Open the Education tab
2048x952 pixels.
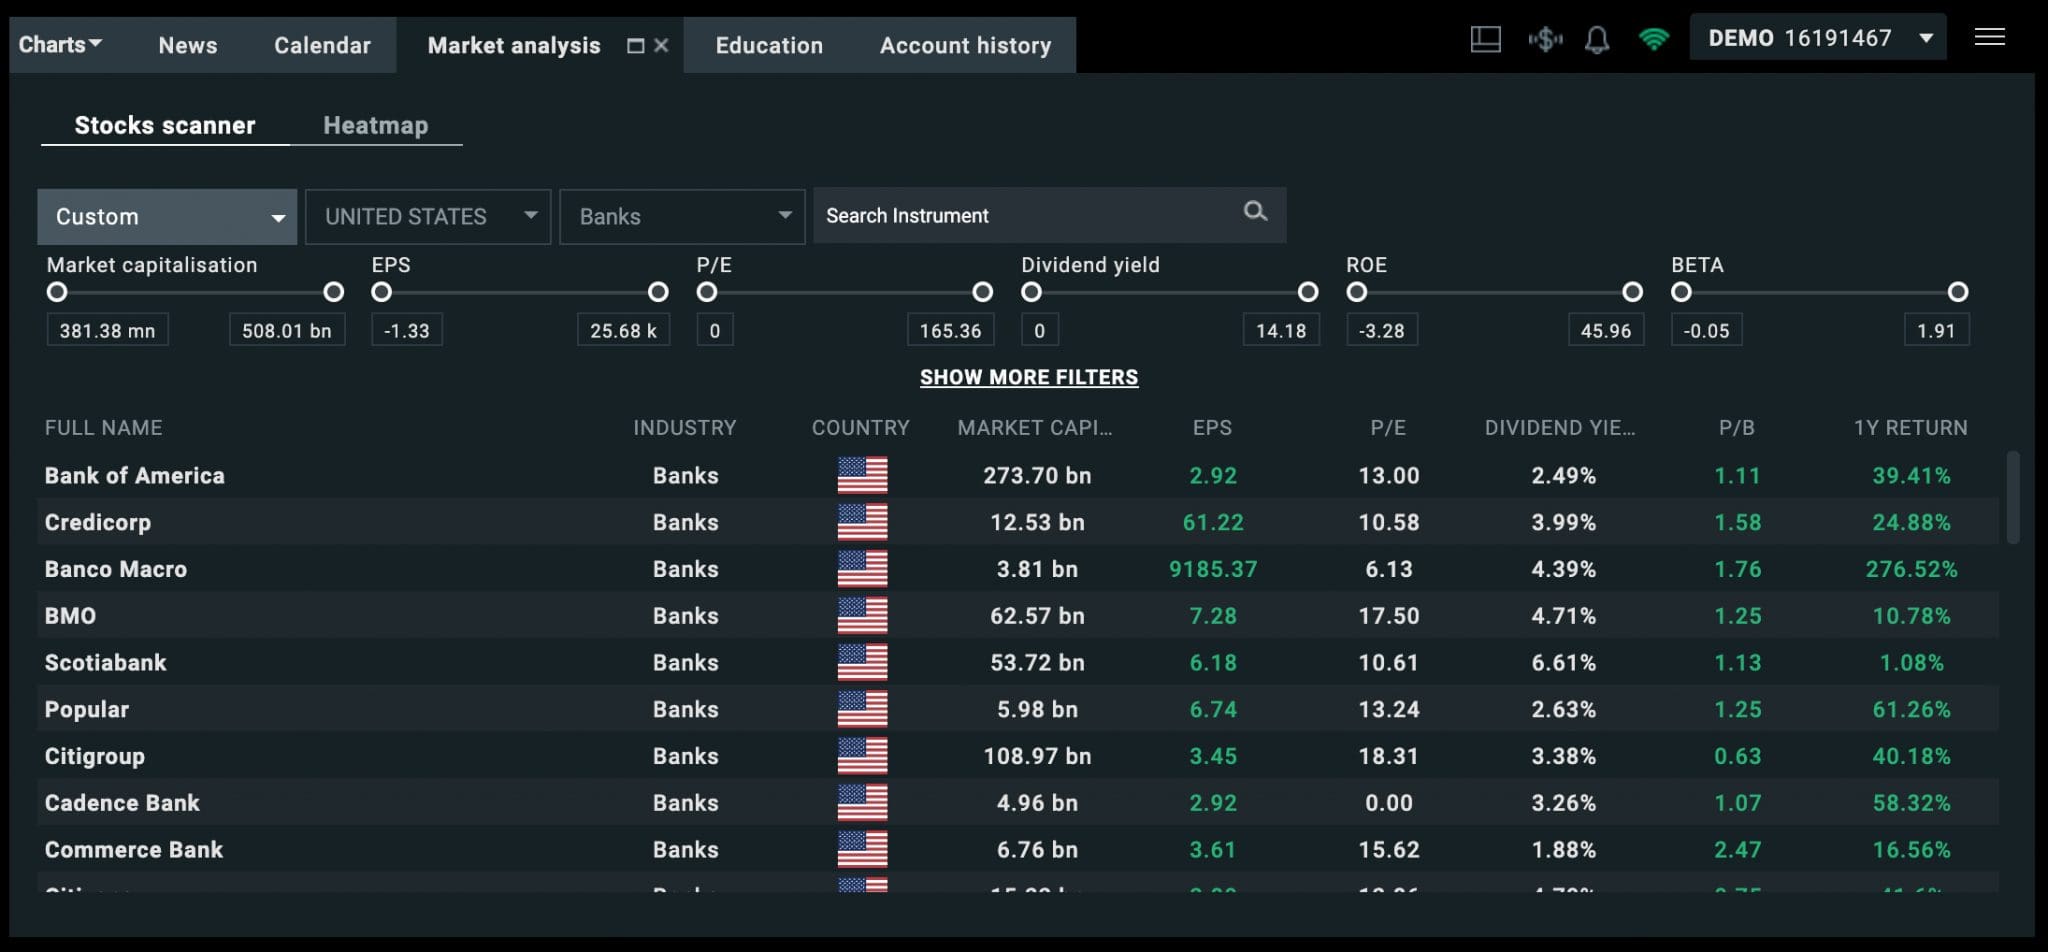tap(769, 45)
